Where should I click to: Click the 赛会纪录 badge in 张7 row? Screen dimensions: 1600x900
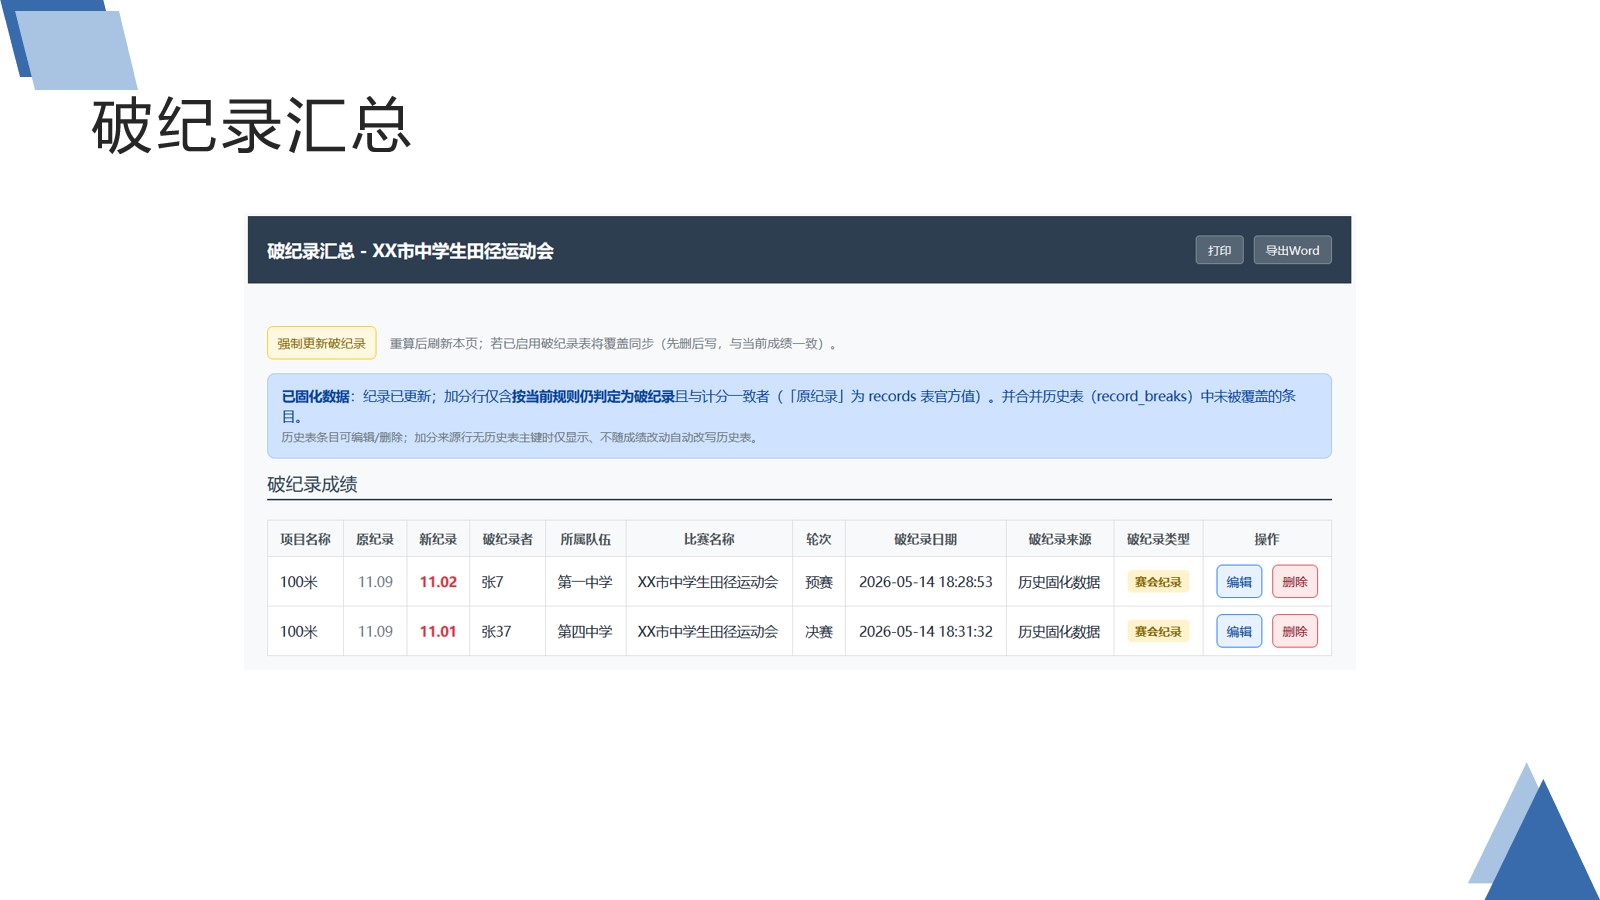point(1158,582)
